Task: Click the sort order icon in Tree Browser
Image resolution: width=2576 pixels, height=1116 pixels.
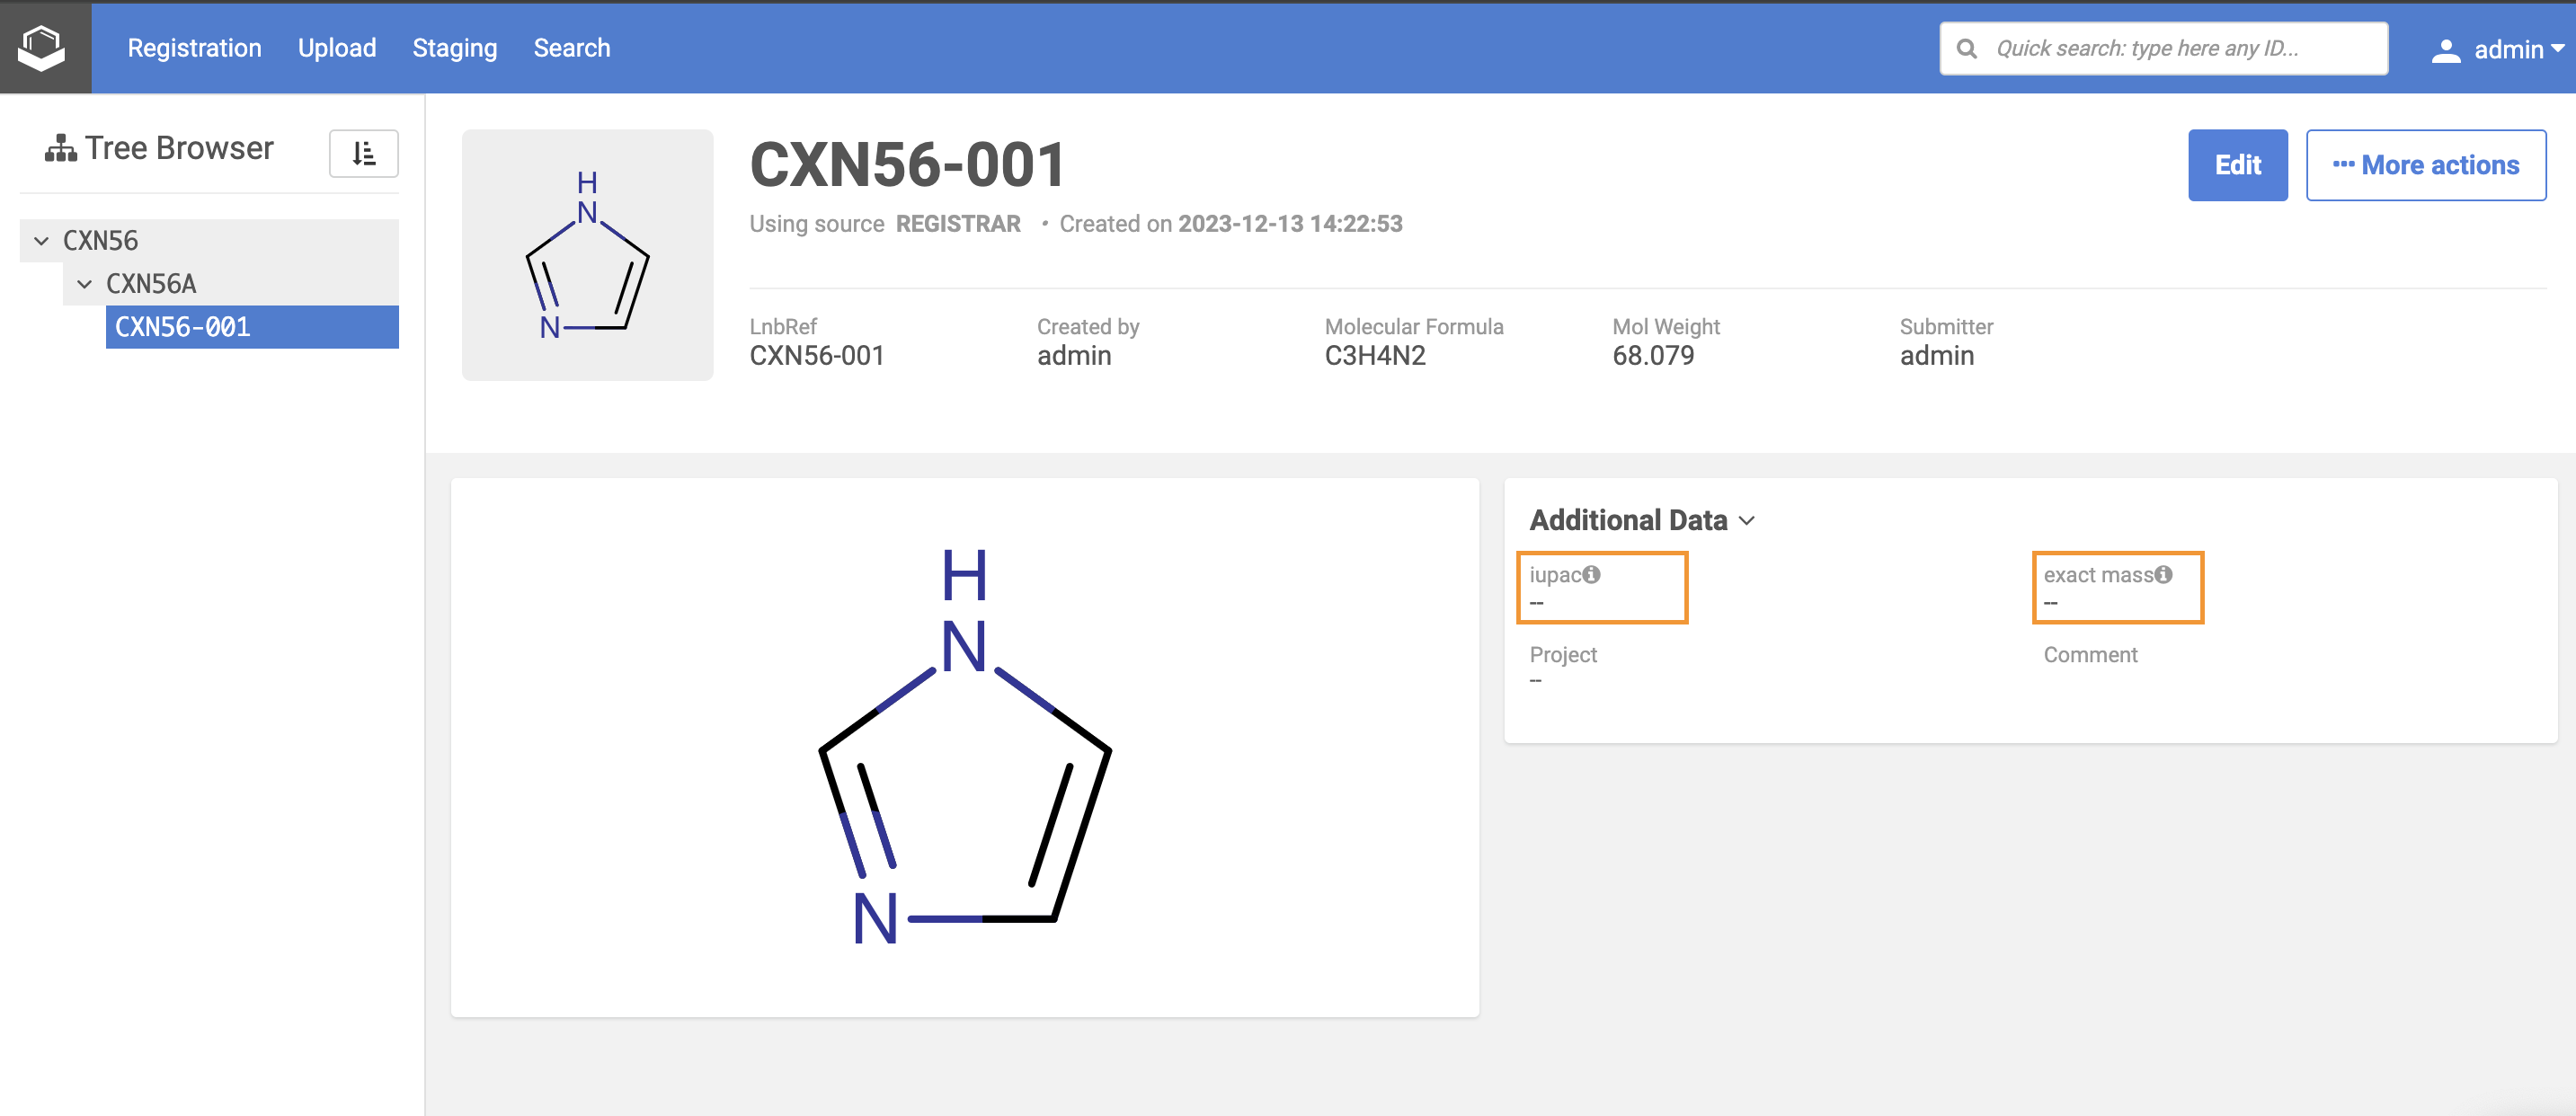Action: [363, 153]
